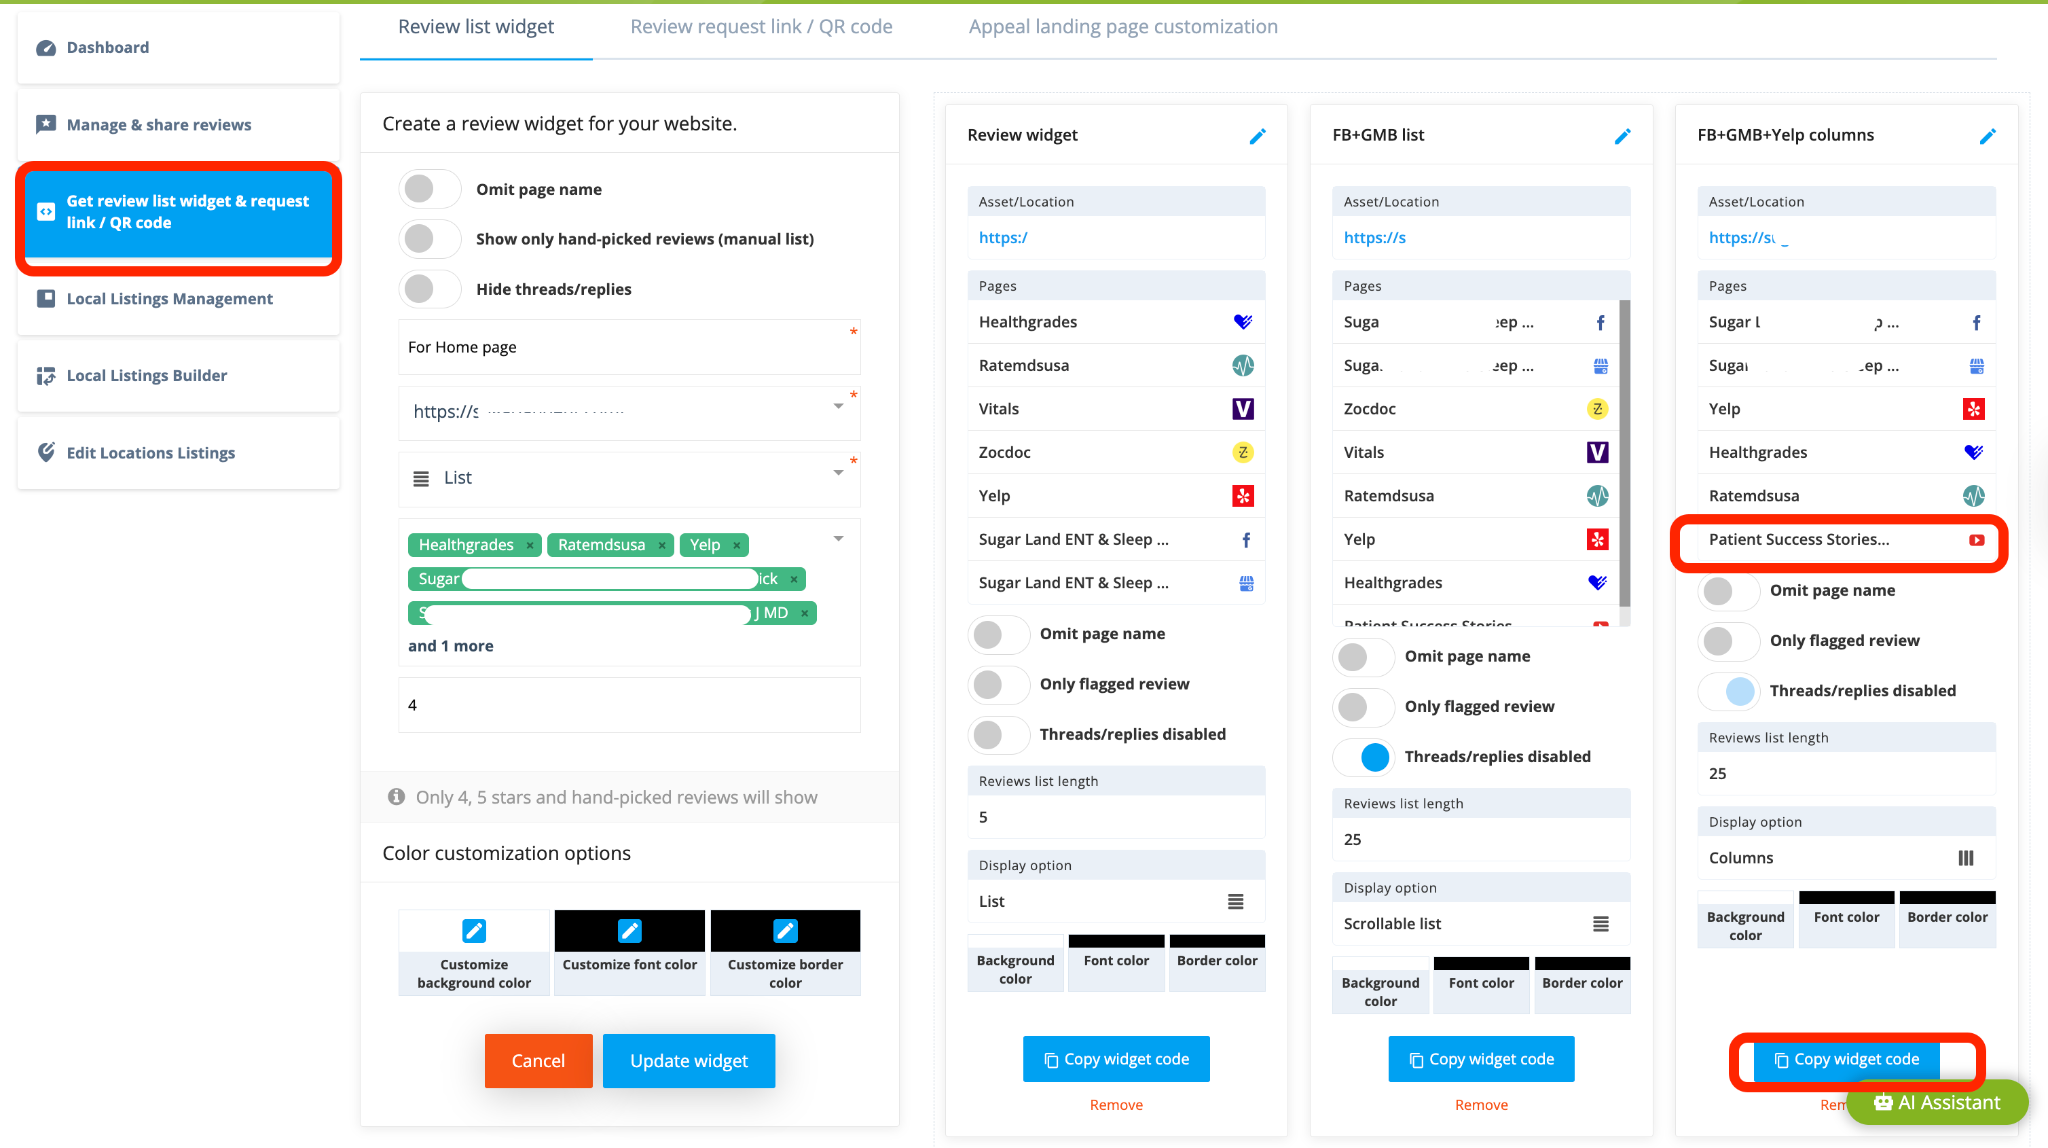Edit the Review widget via pencil icon
2048x1148 pixels.
pyautogui.click(x=1257, y=136)
